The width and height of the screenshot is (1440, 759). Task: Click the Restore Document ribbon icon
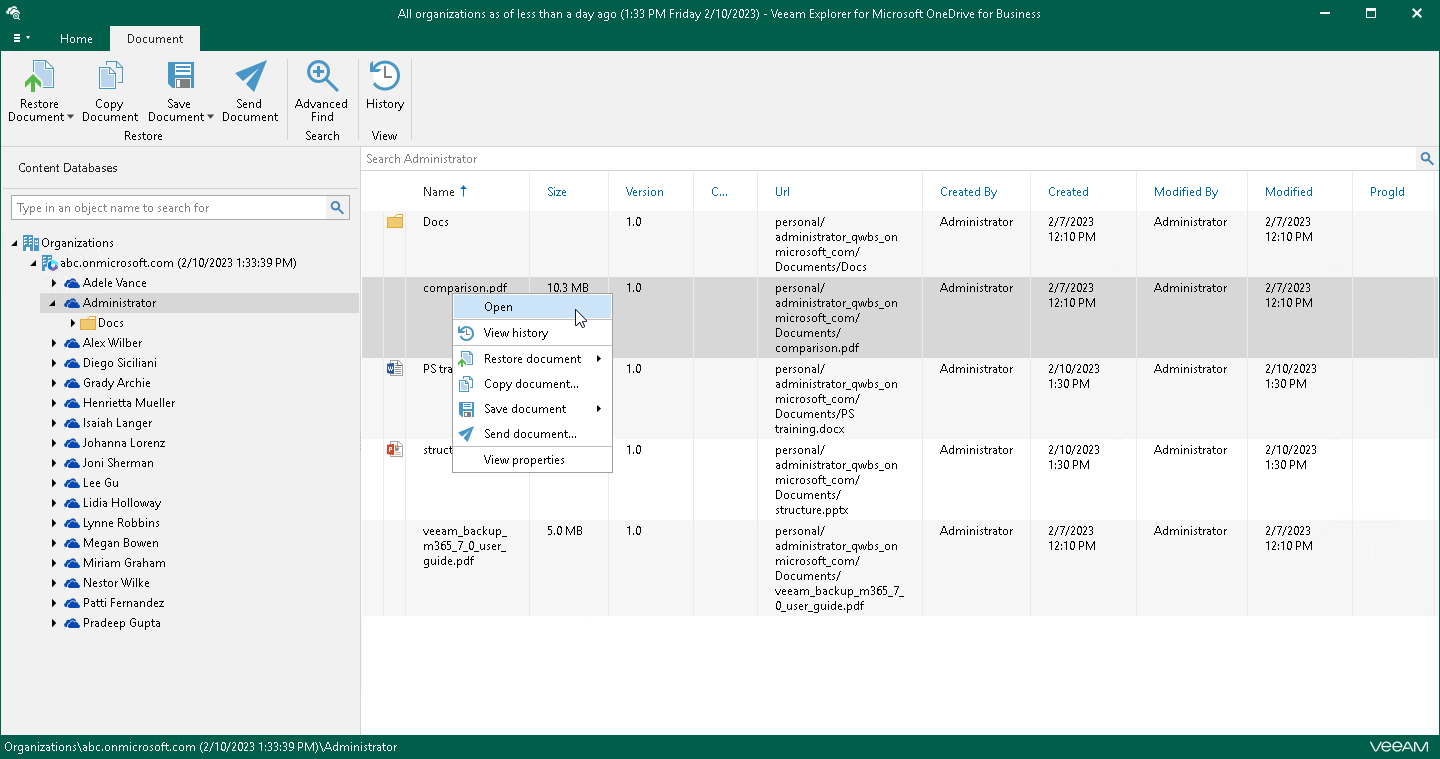[39, 77]
